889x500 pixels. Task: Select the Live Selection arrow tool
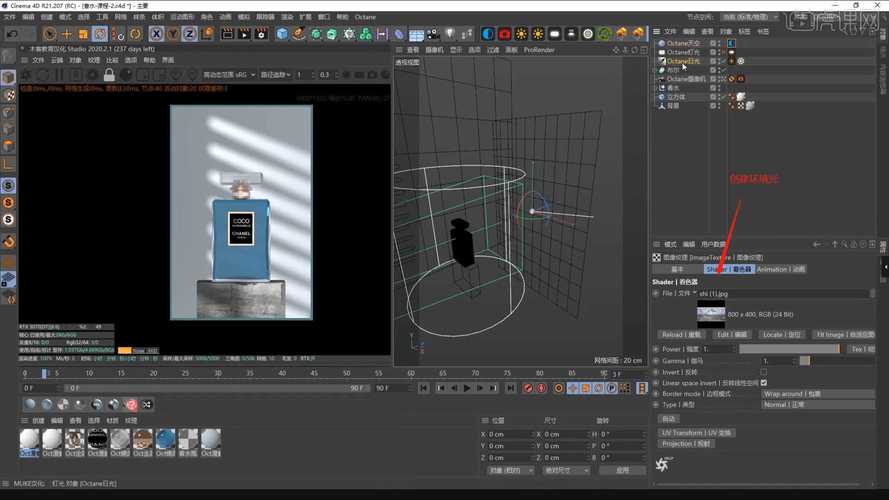49,35
